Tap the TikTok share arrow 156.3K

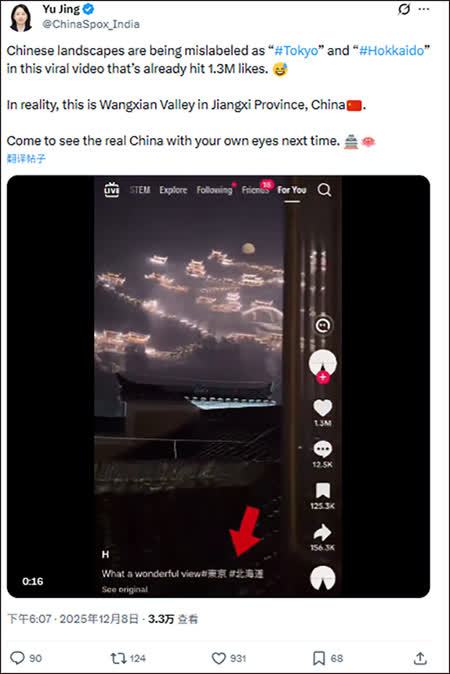[322, 532]
